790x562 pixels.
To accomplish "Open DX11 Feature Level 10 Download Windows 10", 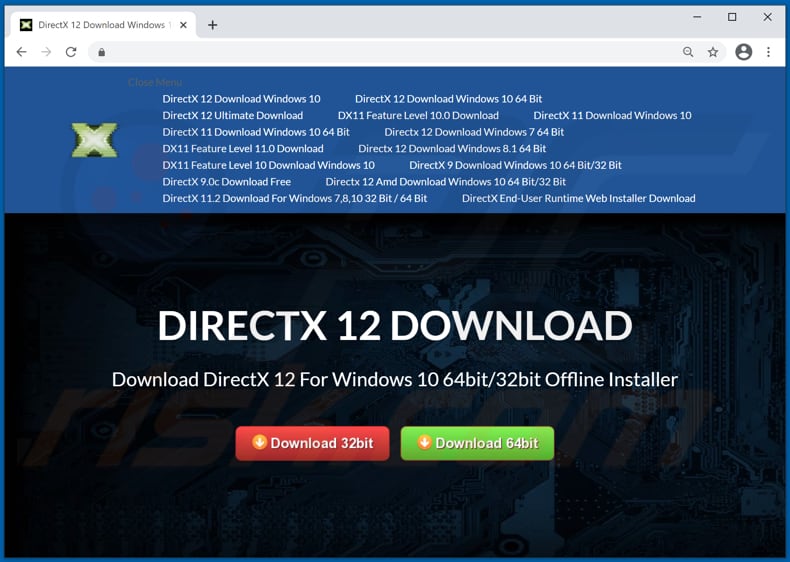I will [x=269, y=165].
